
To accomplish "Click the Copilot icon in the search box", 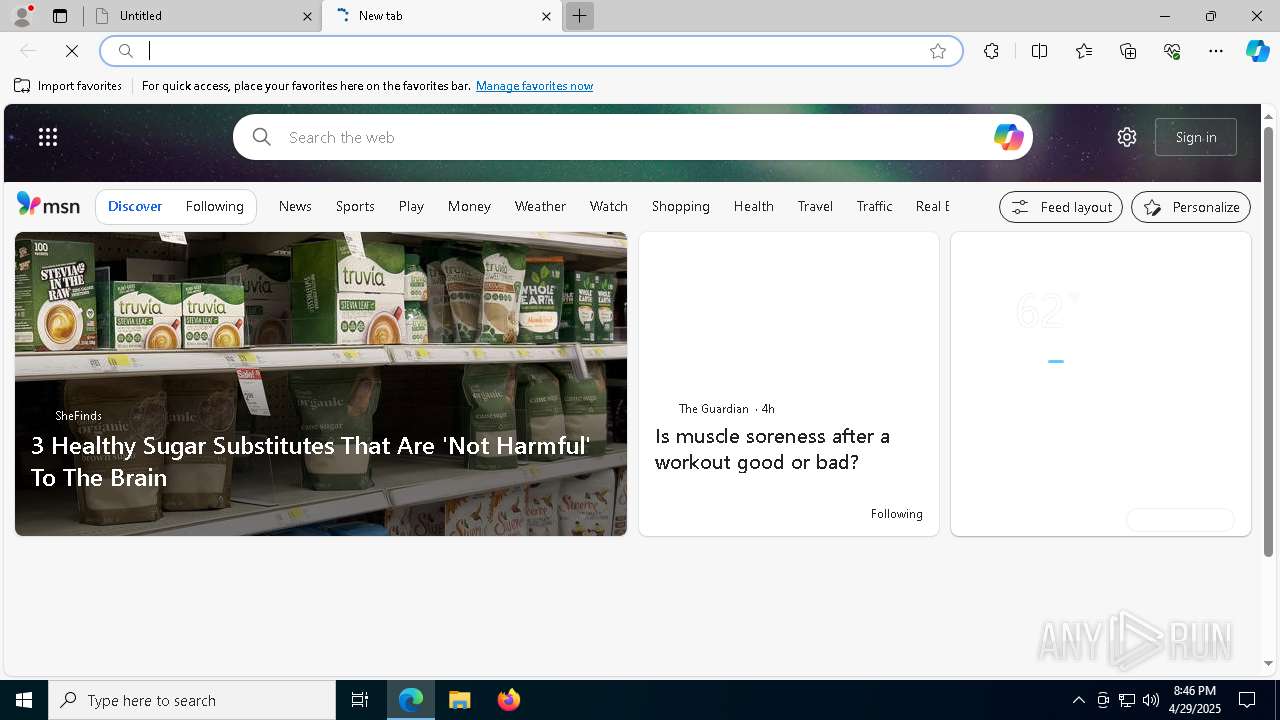I will click(x=1008, y=137).
